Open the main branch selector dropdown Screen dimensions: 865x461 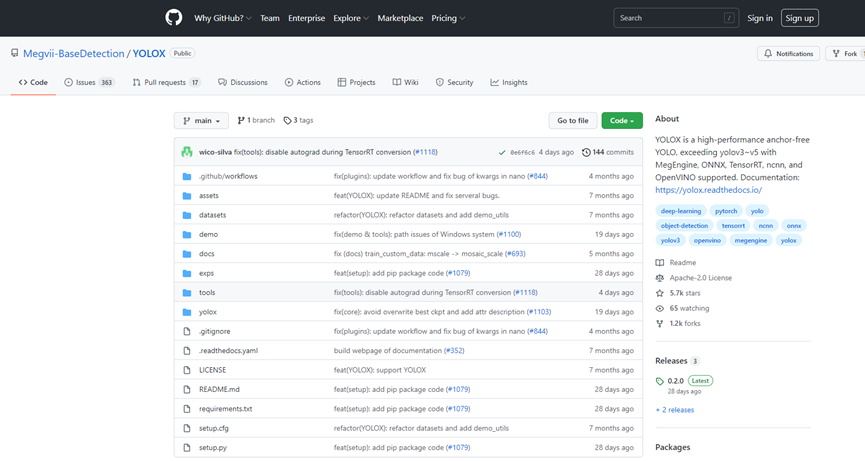(201, 121)
